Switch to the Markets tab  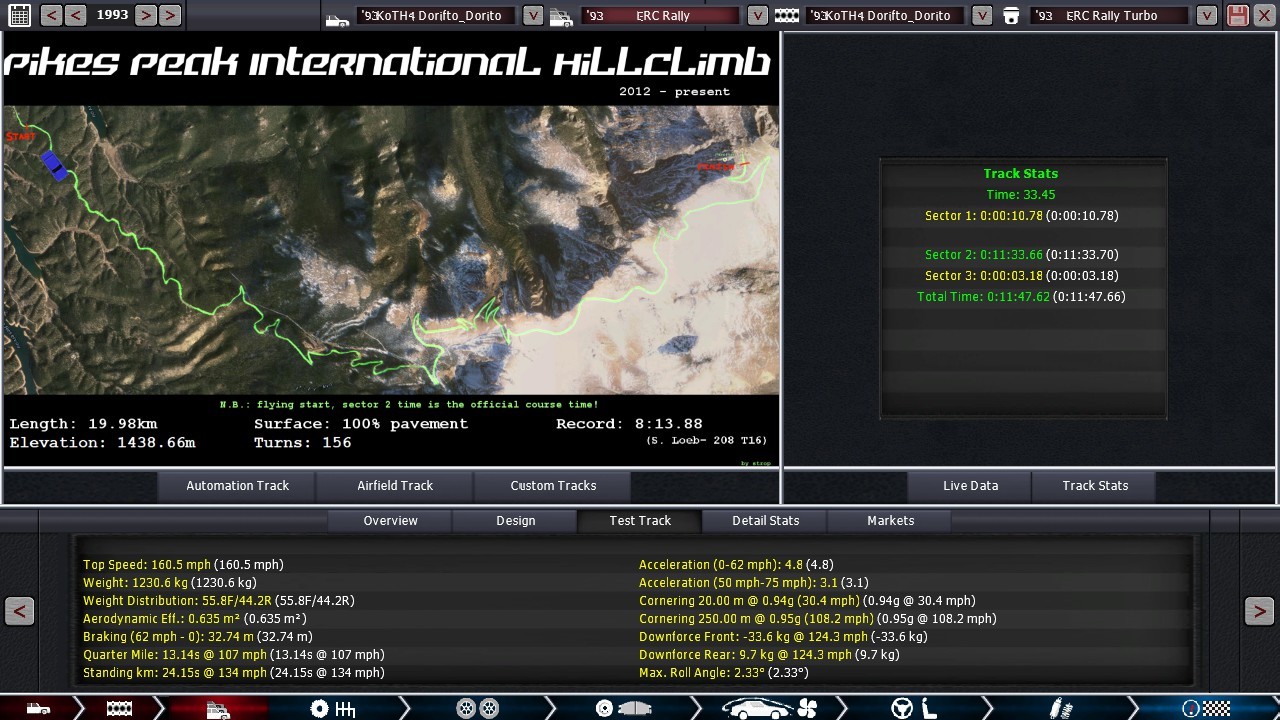890,520
